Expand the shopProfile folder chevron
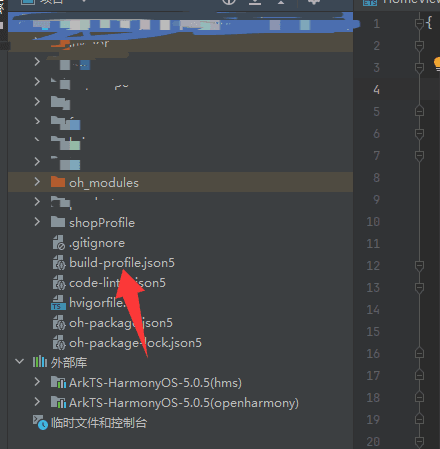 pyautogui.click(x=37, y=222)
